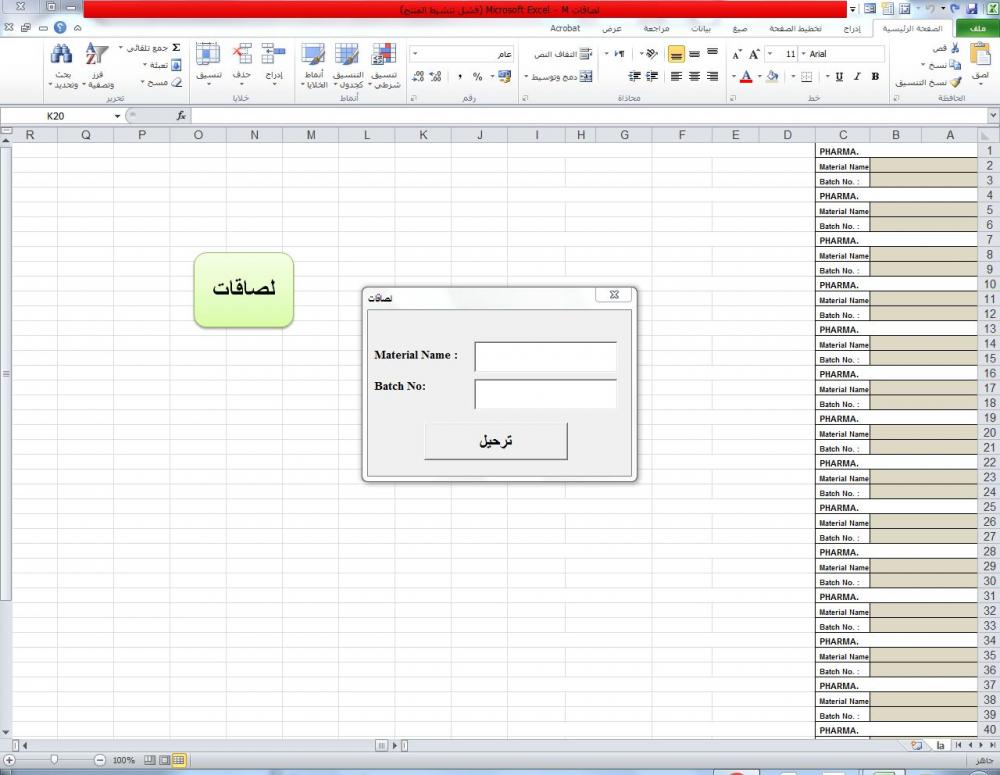Open the Arial font name dropdown
Image resolution: width=1000 pixels, height=775 pixels.
click(803, 54)
